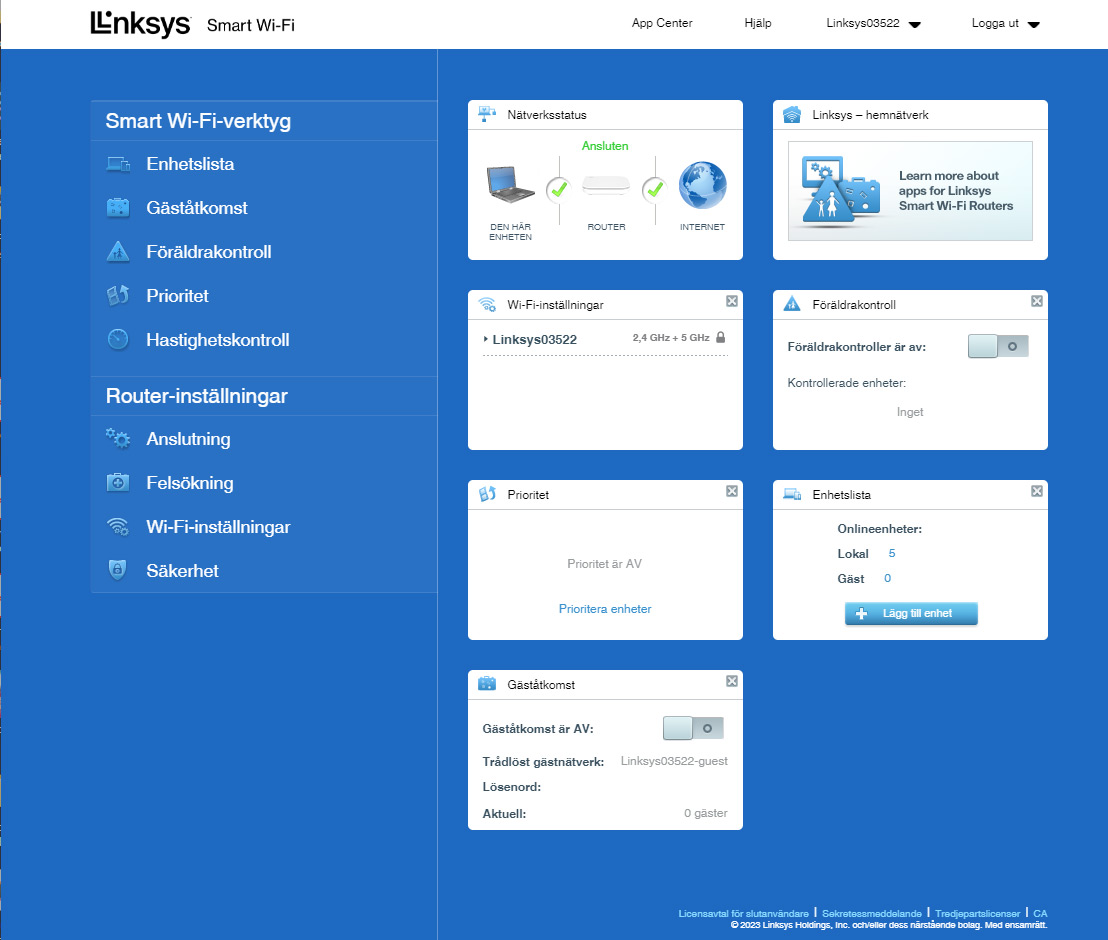Select the Hastighetskontroll speedometer icon
Viewport: 1108px width, 940px height.
pyautogui.click(x=118, y=339)
